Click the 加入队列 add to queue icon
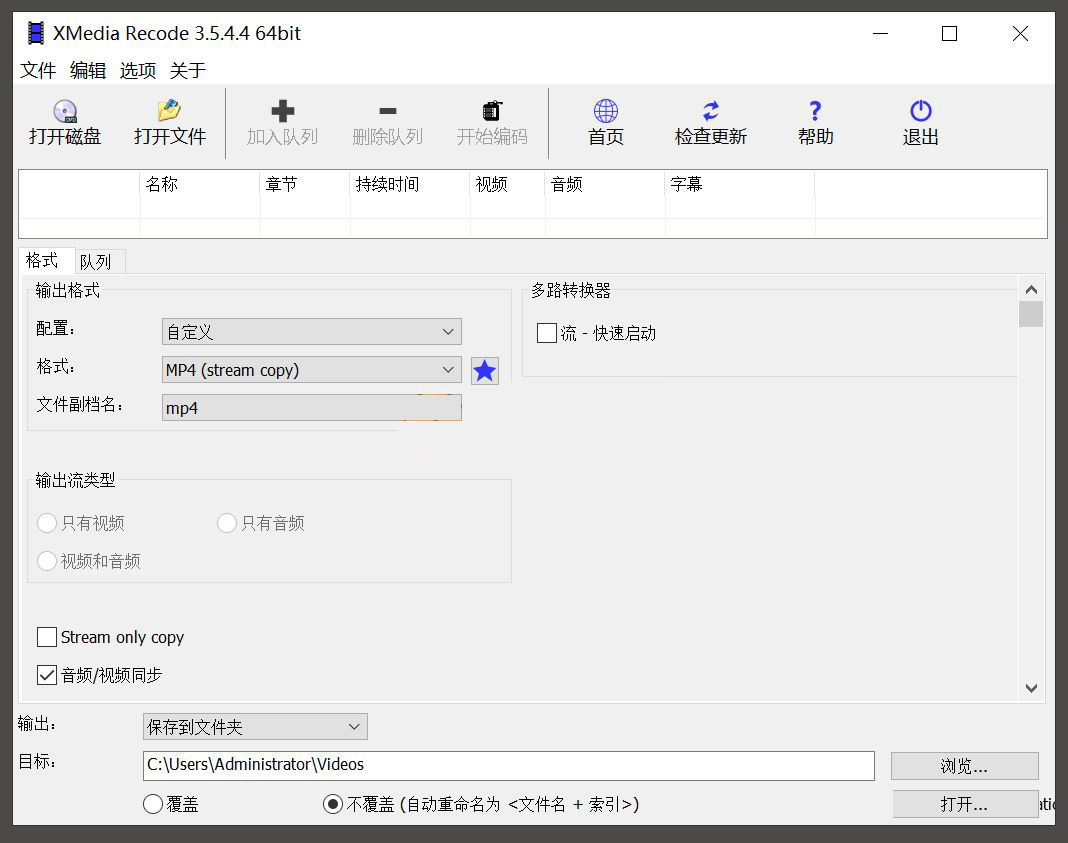The image size is (1068, 843). click(x=283, y=122)
